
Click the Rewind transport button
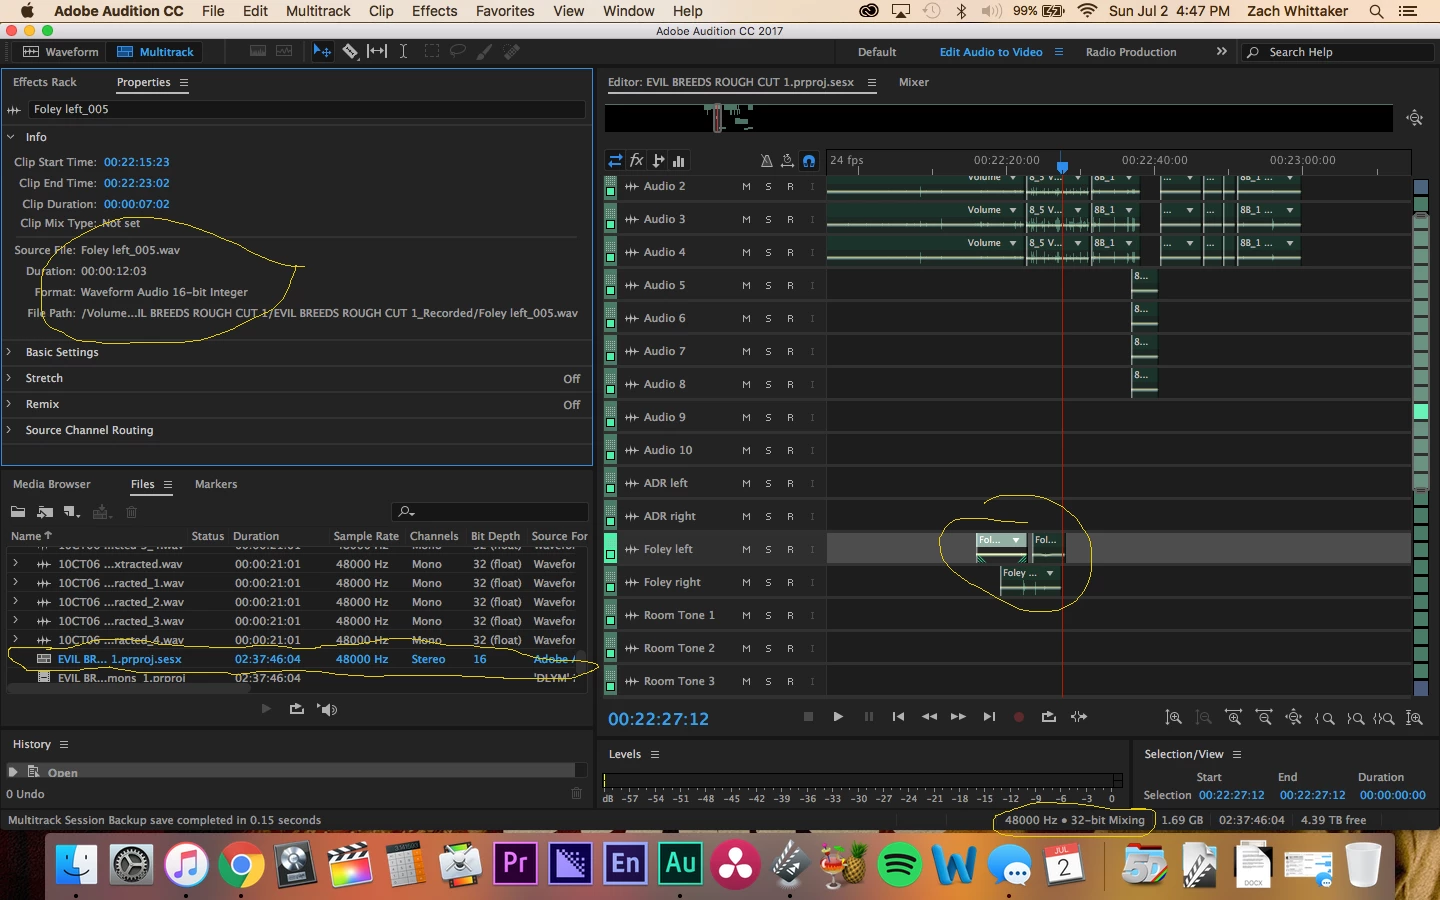[929, 717]
